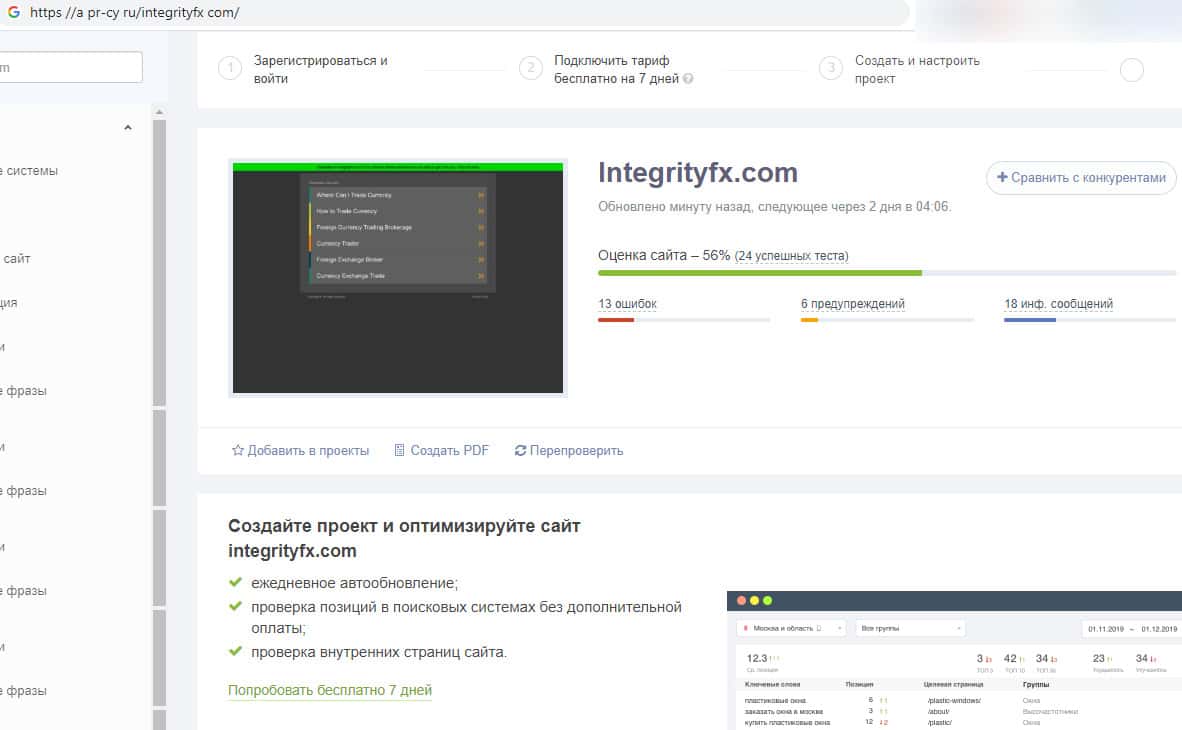This screenshot has height=730, width=1182.
Task: Click blue info messages indicator bar
Action: coord(1029,320)
